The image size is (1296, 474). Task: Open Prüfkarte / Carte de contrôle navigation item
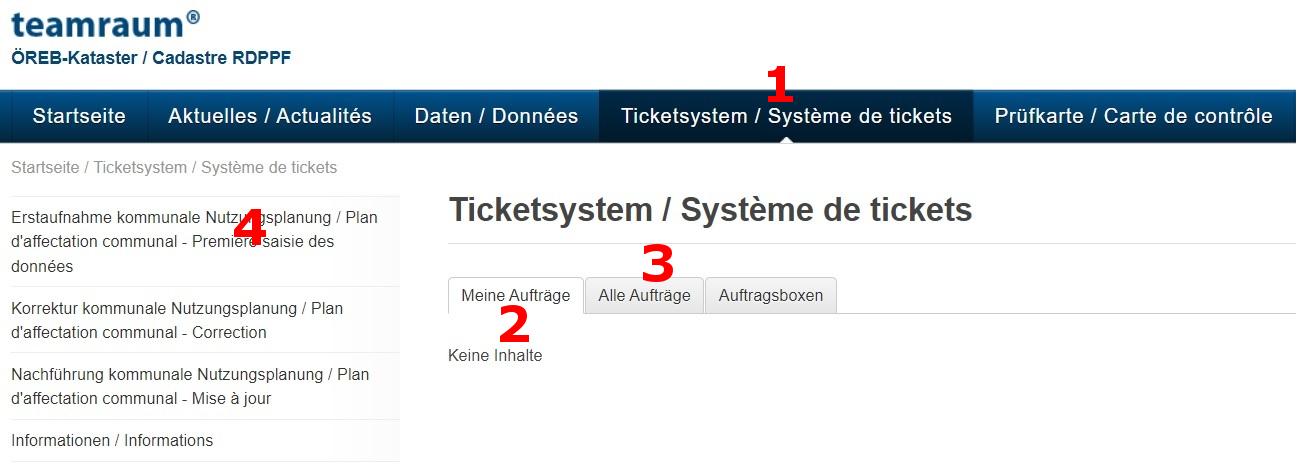[x=1133, y=116]
